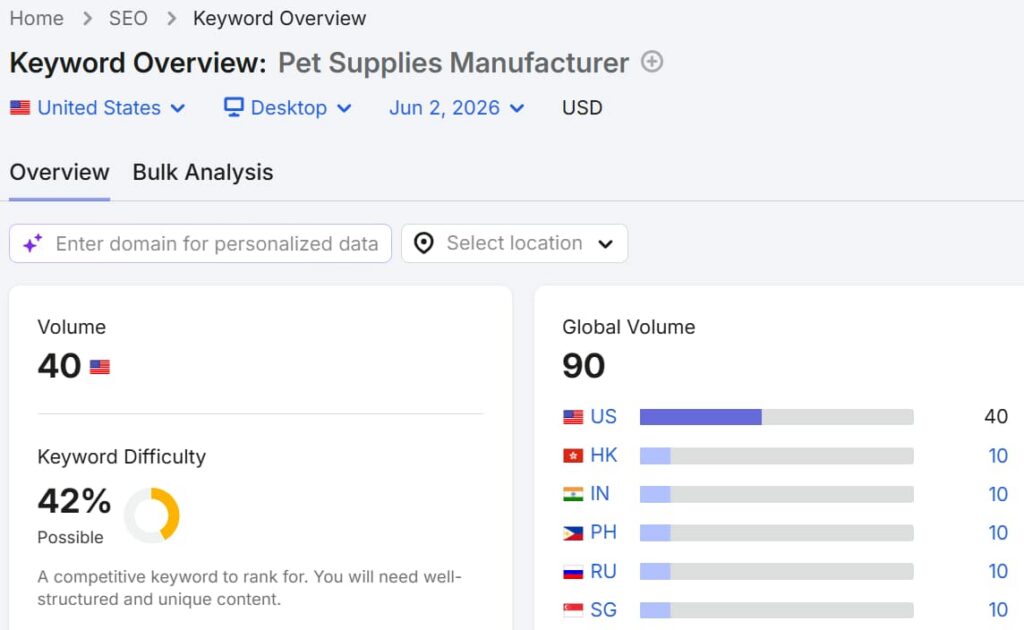Click the SG volume value 10
This screenshot has height=630, width=1024.
998,610
